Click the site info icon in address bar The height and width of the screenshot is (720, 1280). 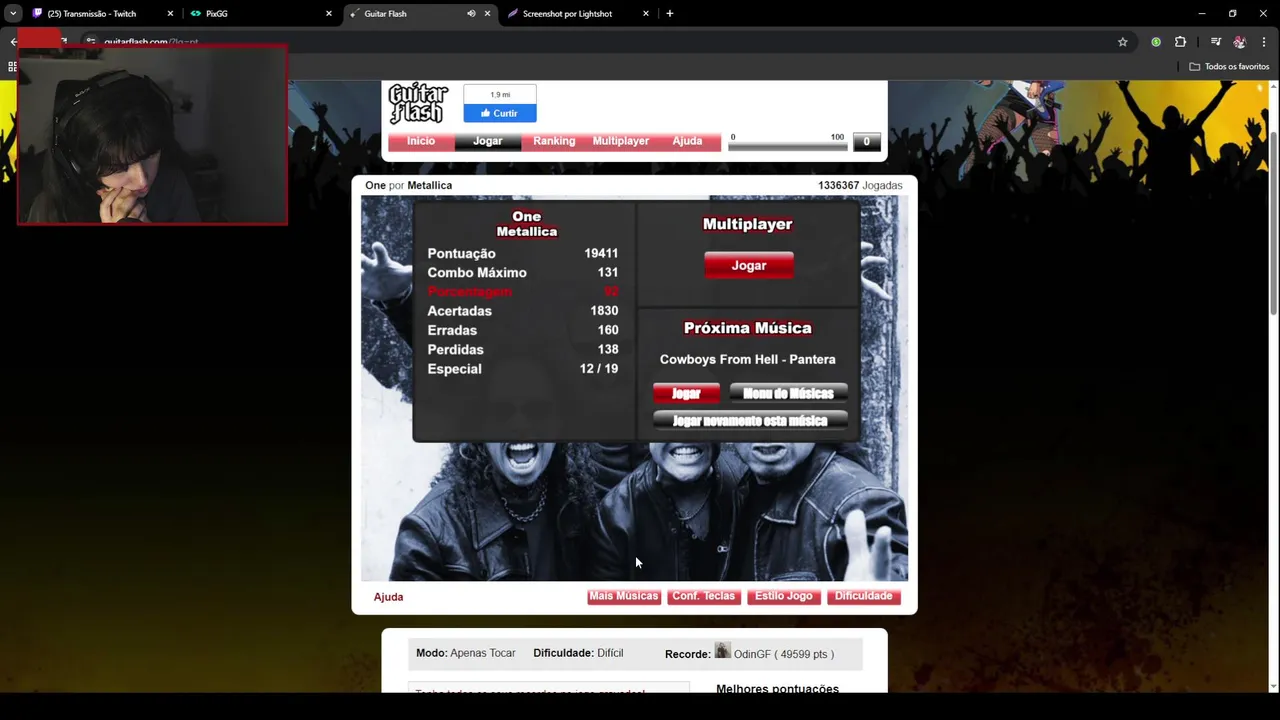coord(91,42)
